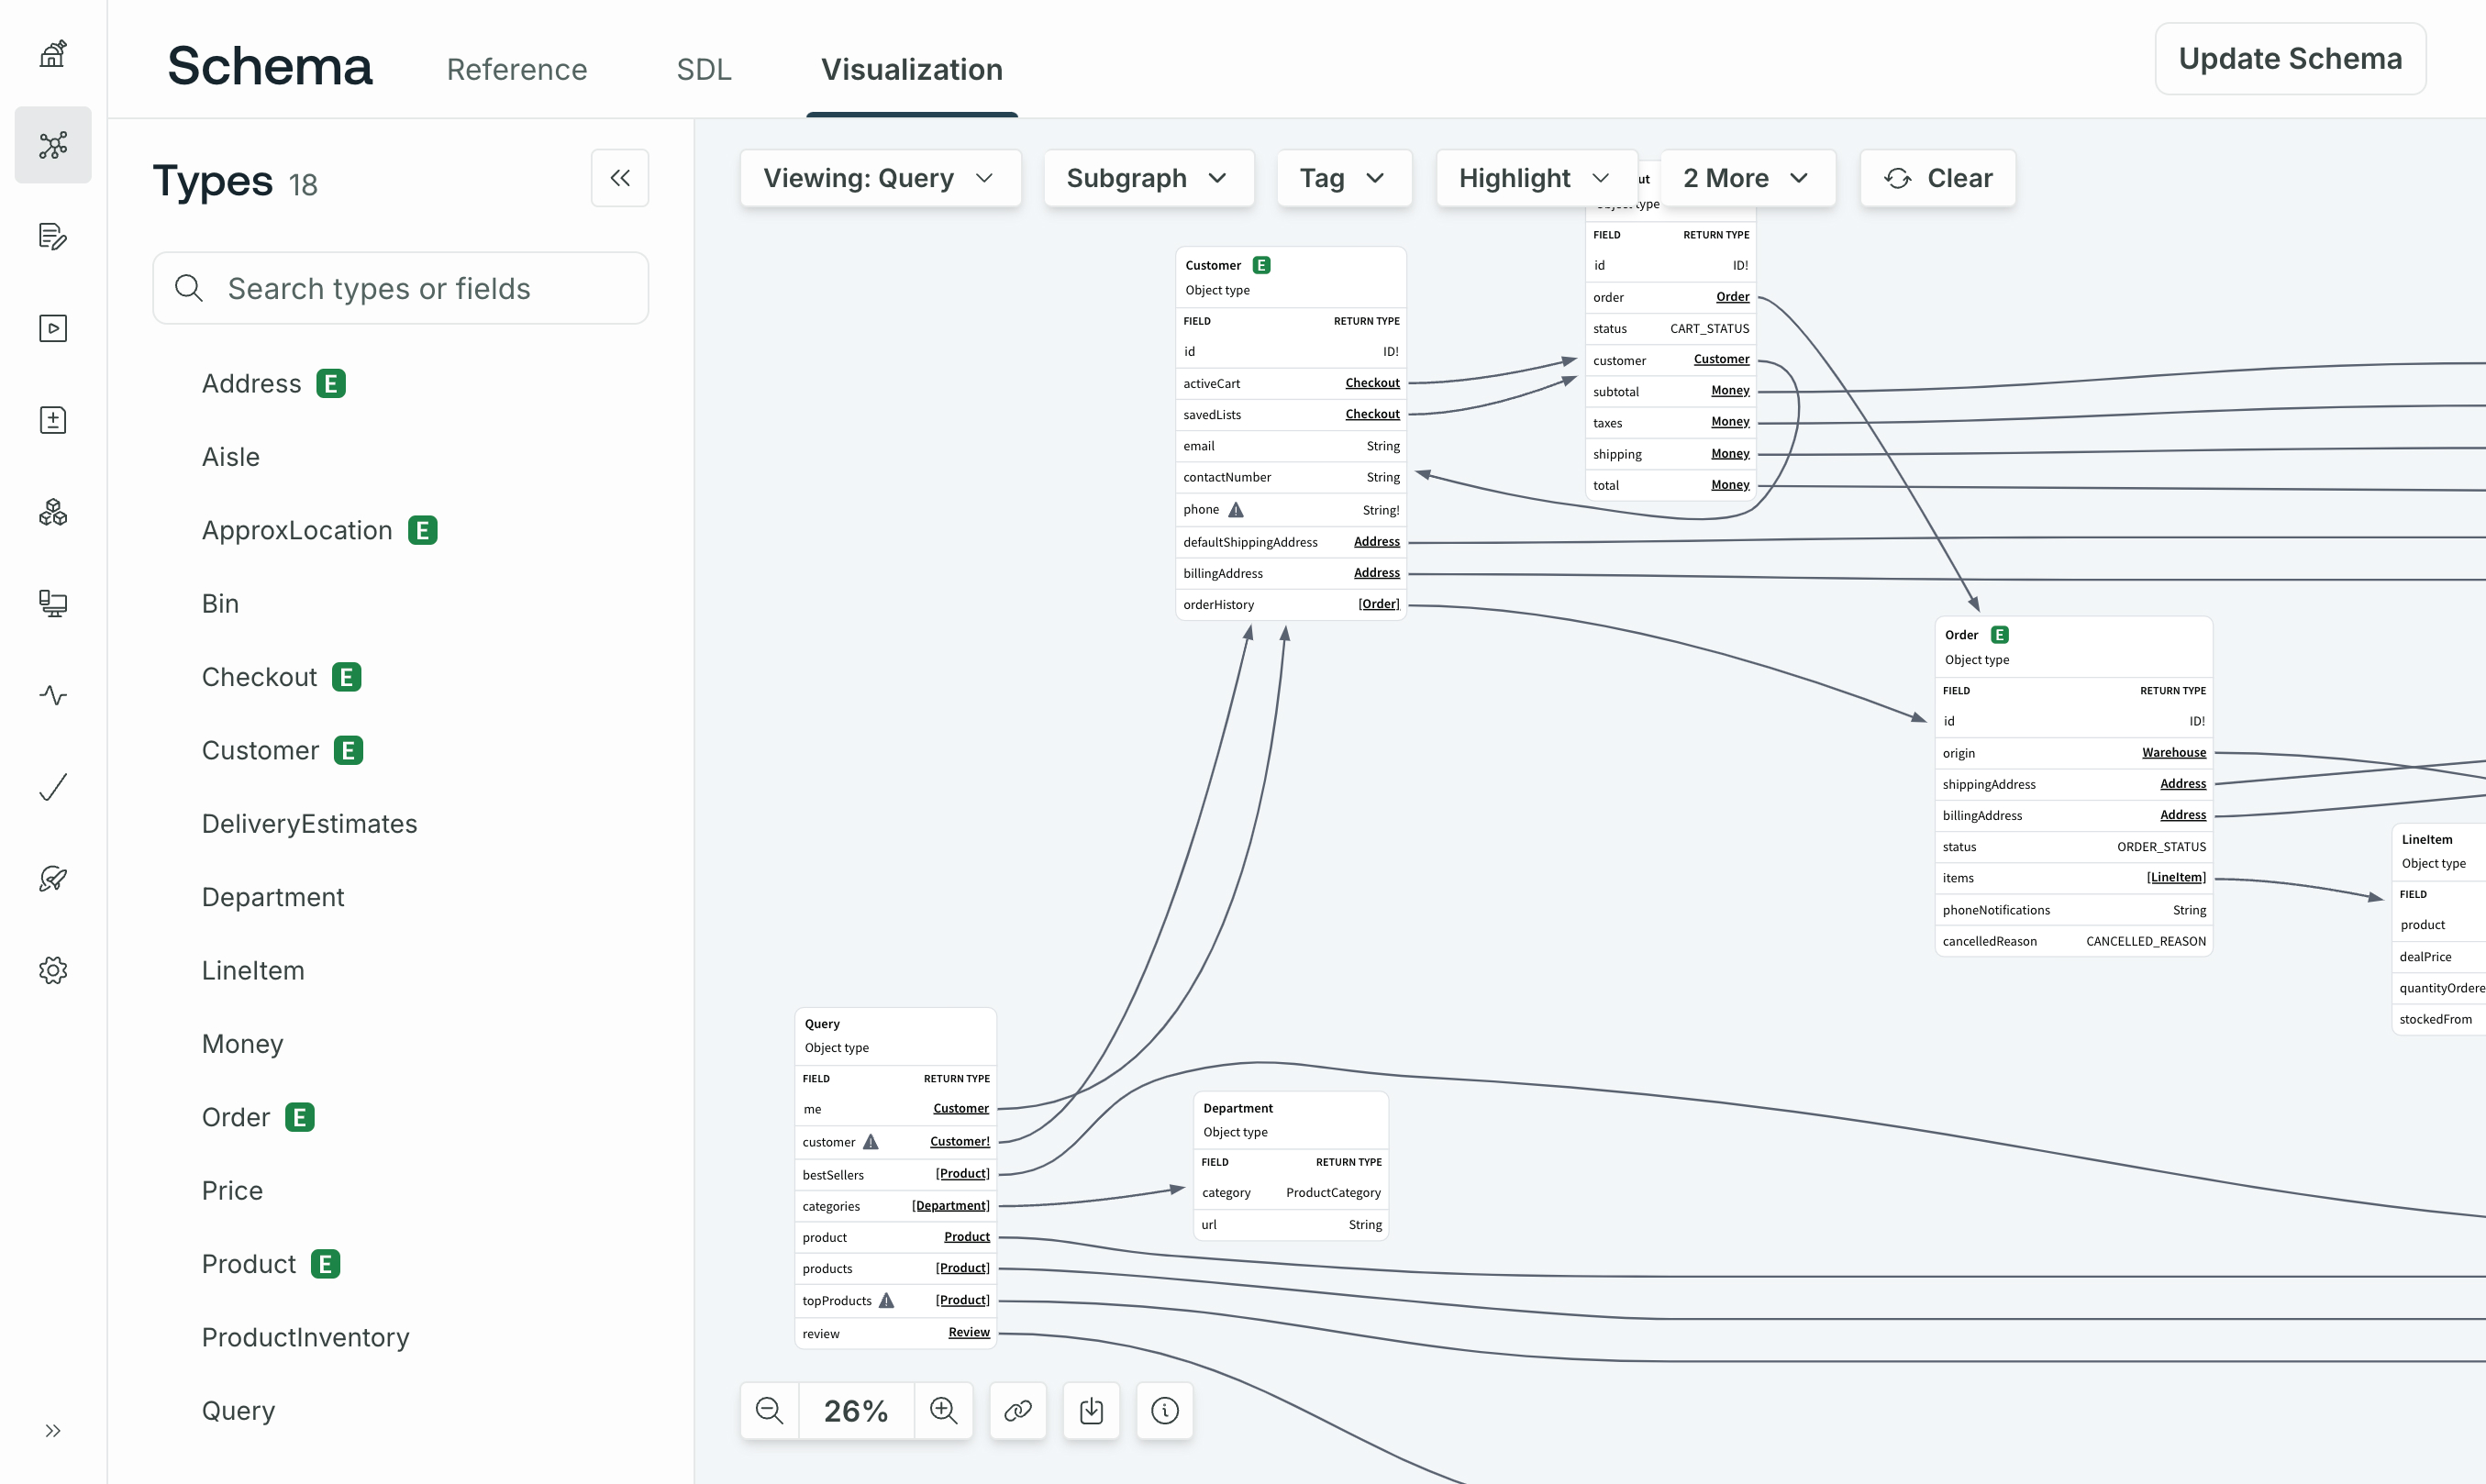The width and height of the screenshot is (2486, 1484).
Task: Follow the [Department] link in categories row
Action: pyautogui.click(x=950, y=1206)
